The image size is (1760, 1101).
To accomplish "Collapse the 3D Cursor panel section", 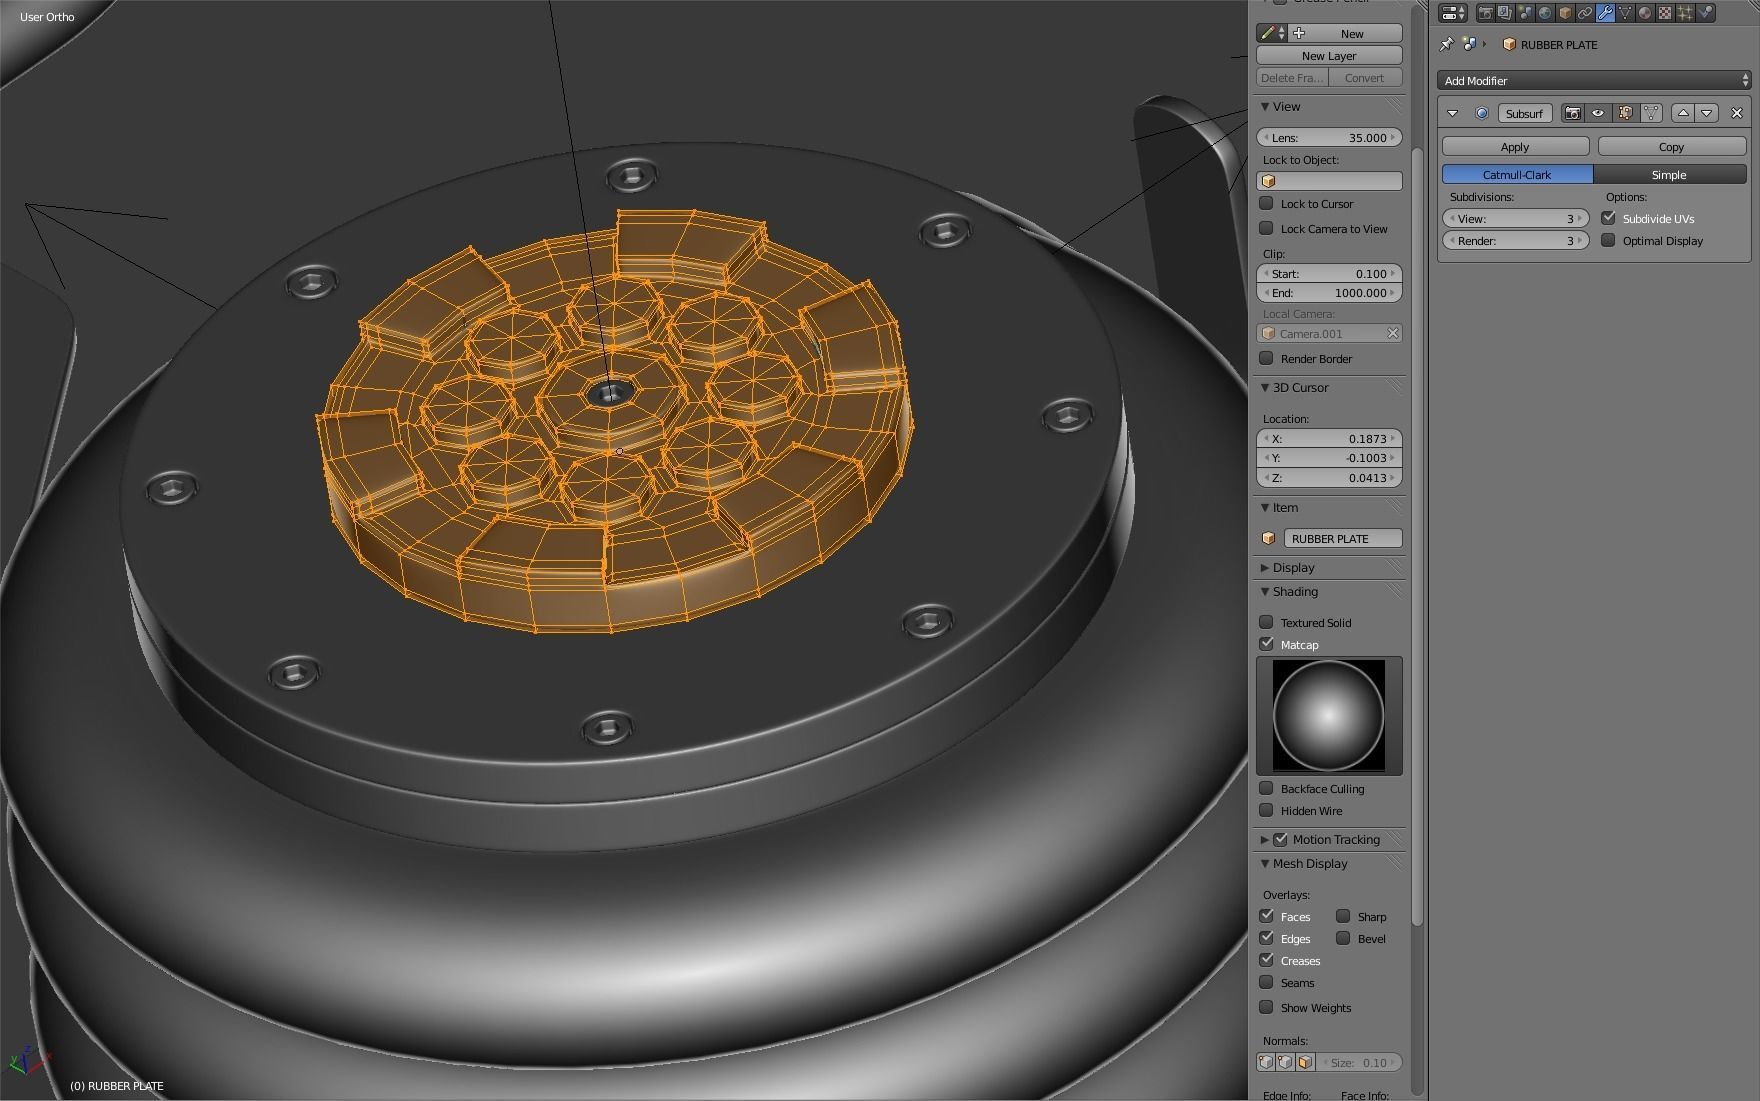I will click(x=1264, y=387).
